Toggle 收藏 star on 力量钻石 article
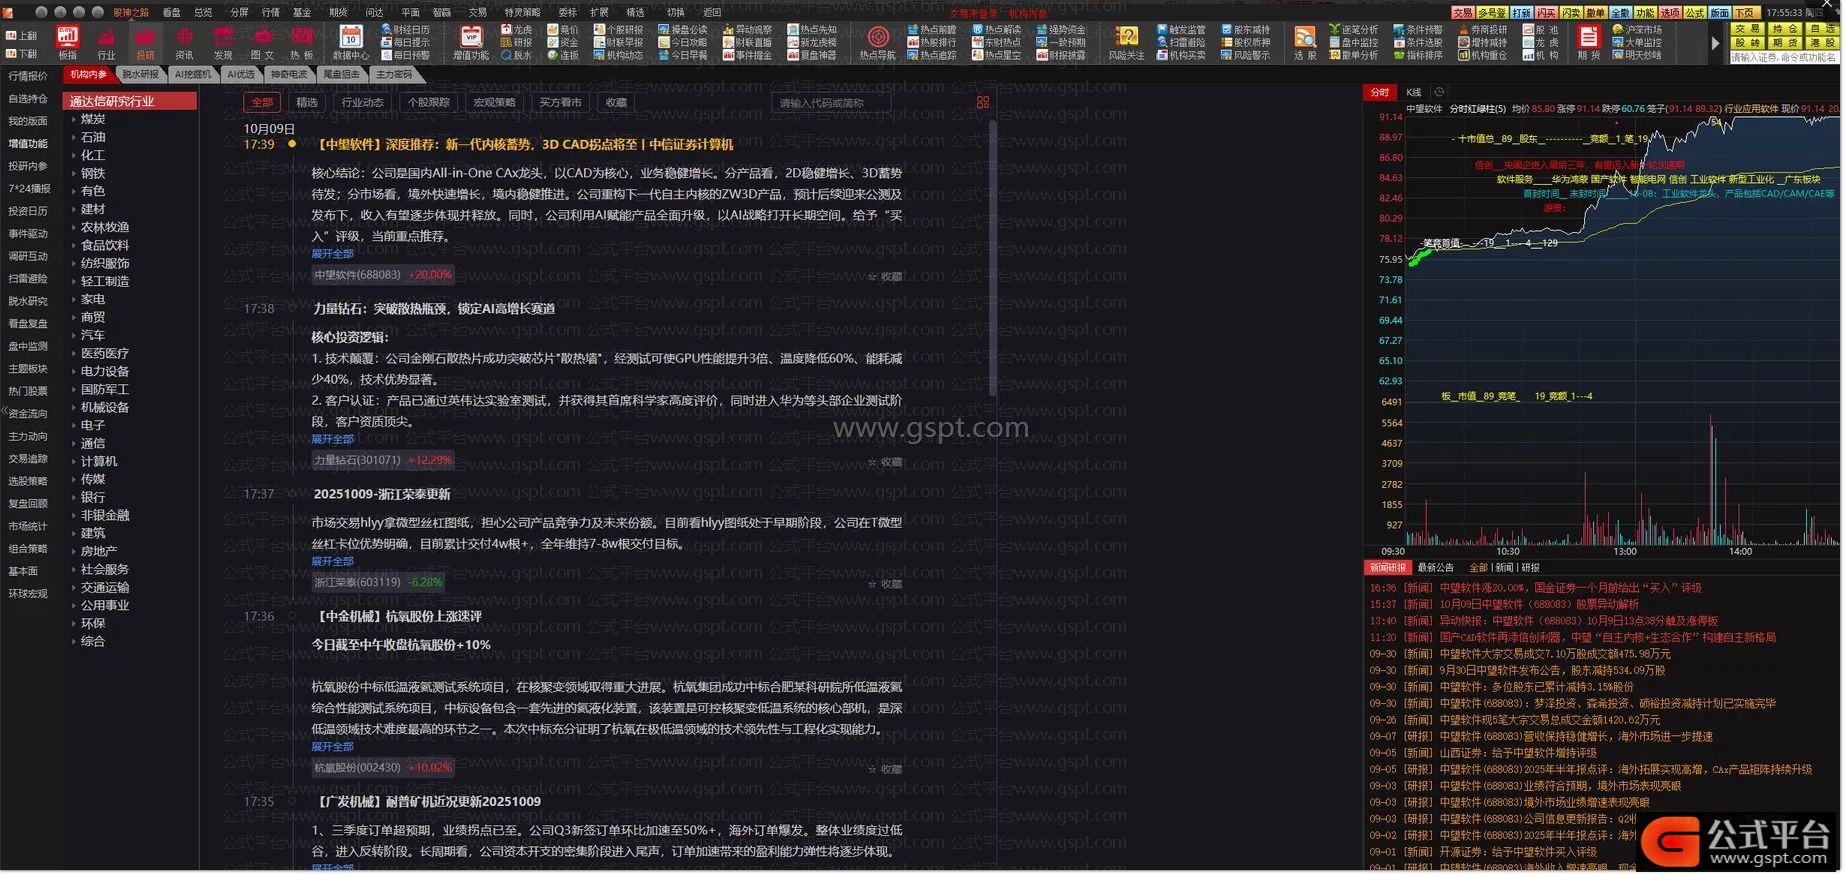 pyautogui.click(x=885, y=463)
